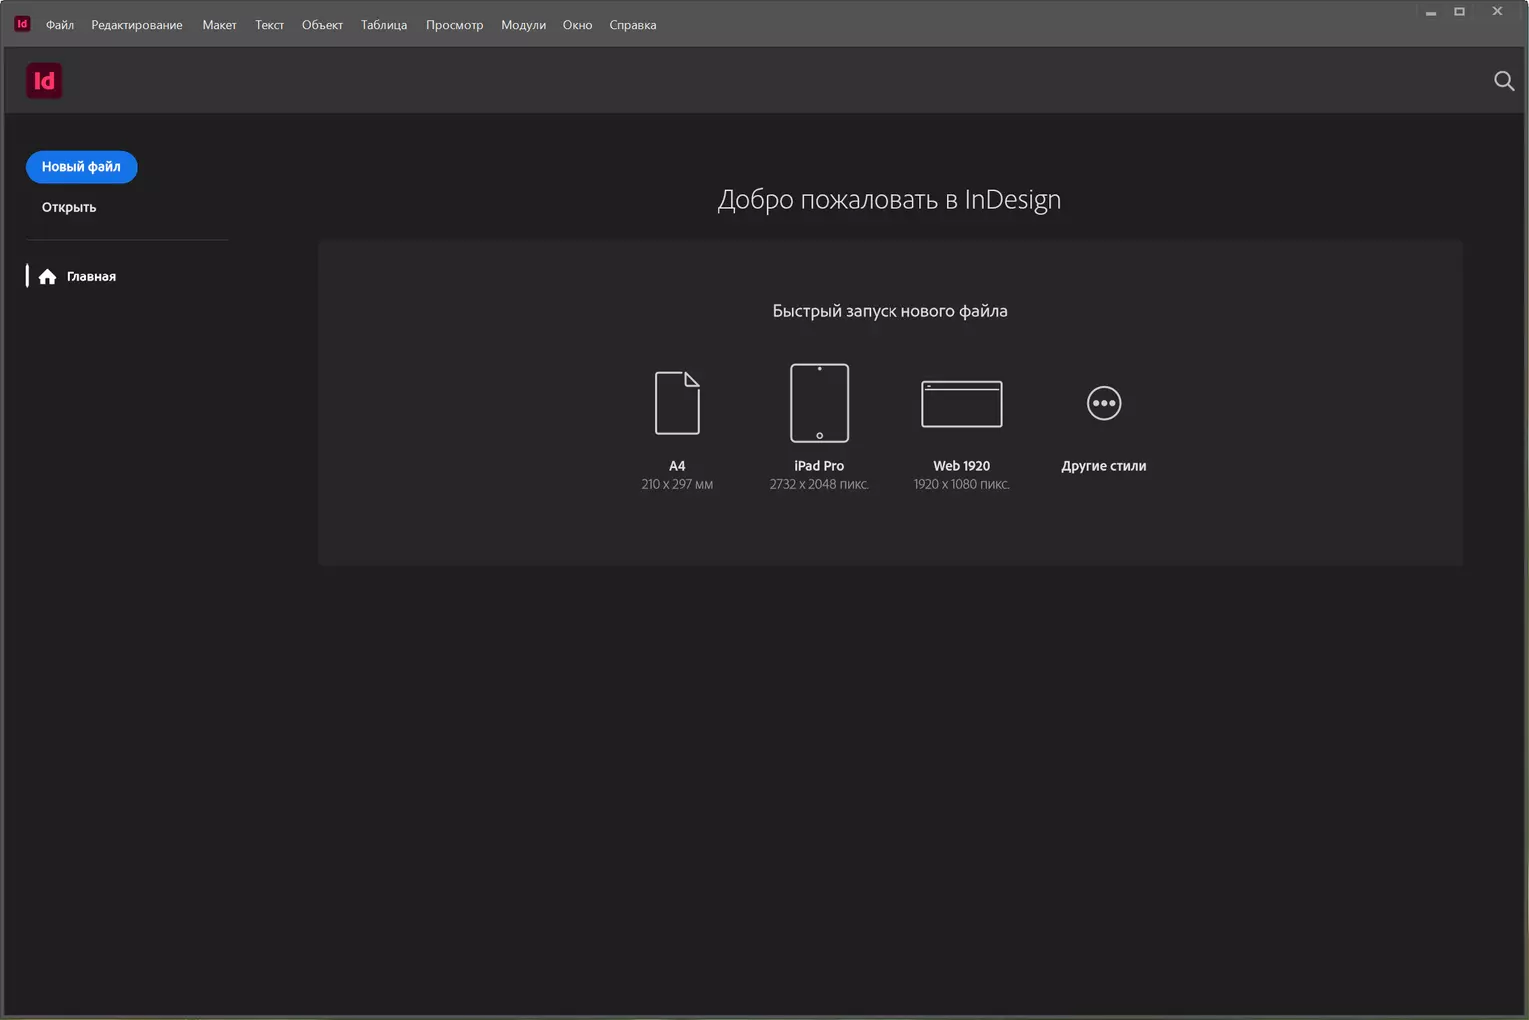Open the search magnifier icon
The width and height of the screenshot is (1529, 1020).
click(1504, 81)
